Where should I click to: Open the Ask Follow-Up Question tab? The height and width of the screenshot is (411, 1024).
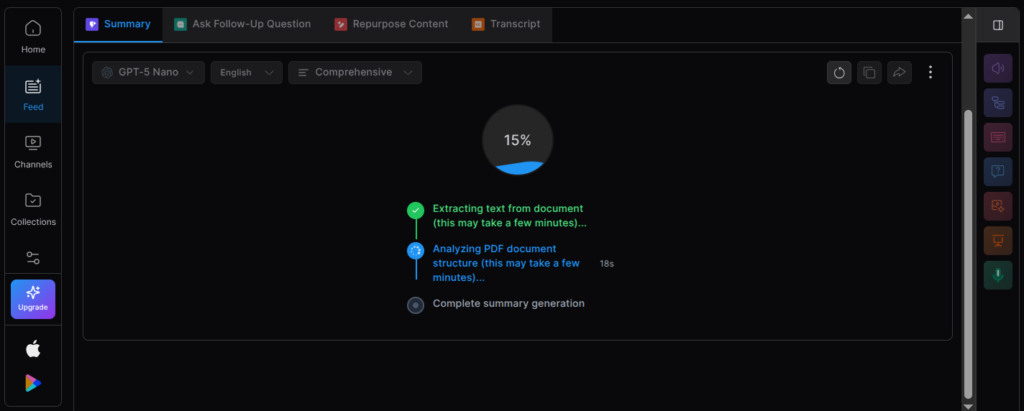[x=242, y=24]
